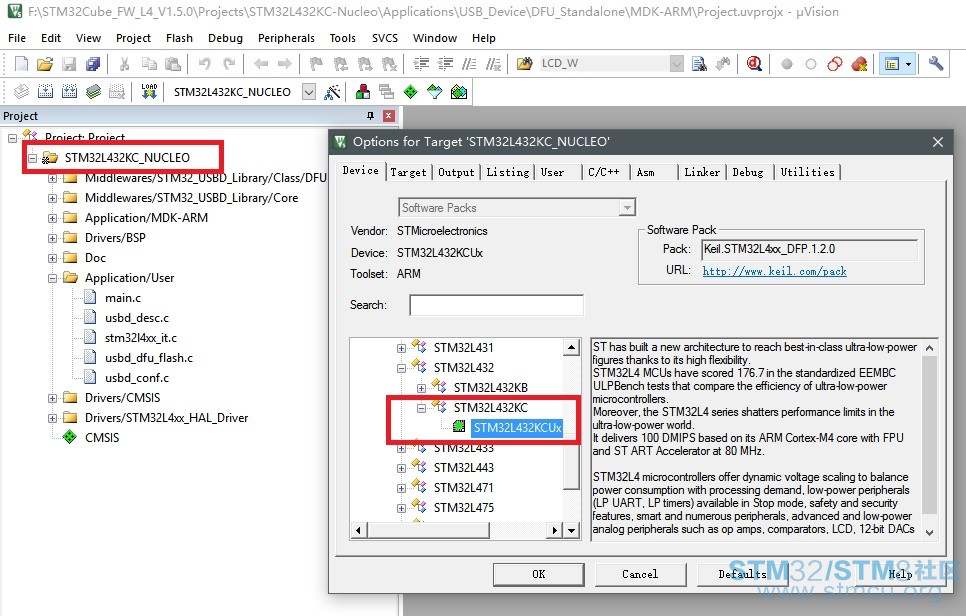Open the Peripherals menu
Viewport: 966px width, 616px height.
tap(286, 38)
